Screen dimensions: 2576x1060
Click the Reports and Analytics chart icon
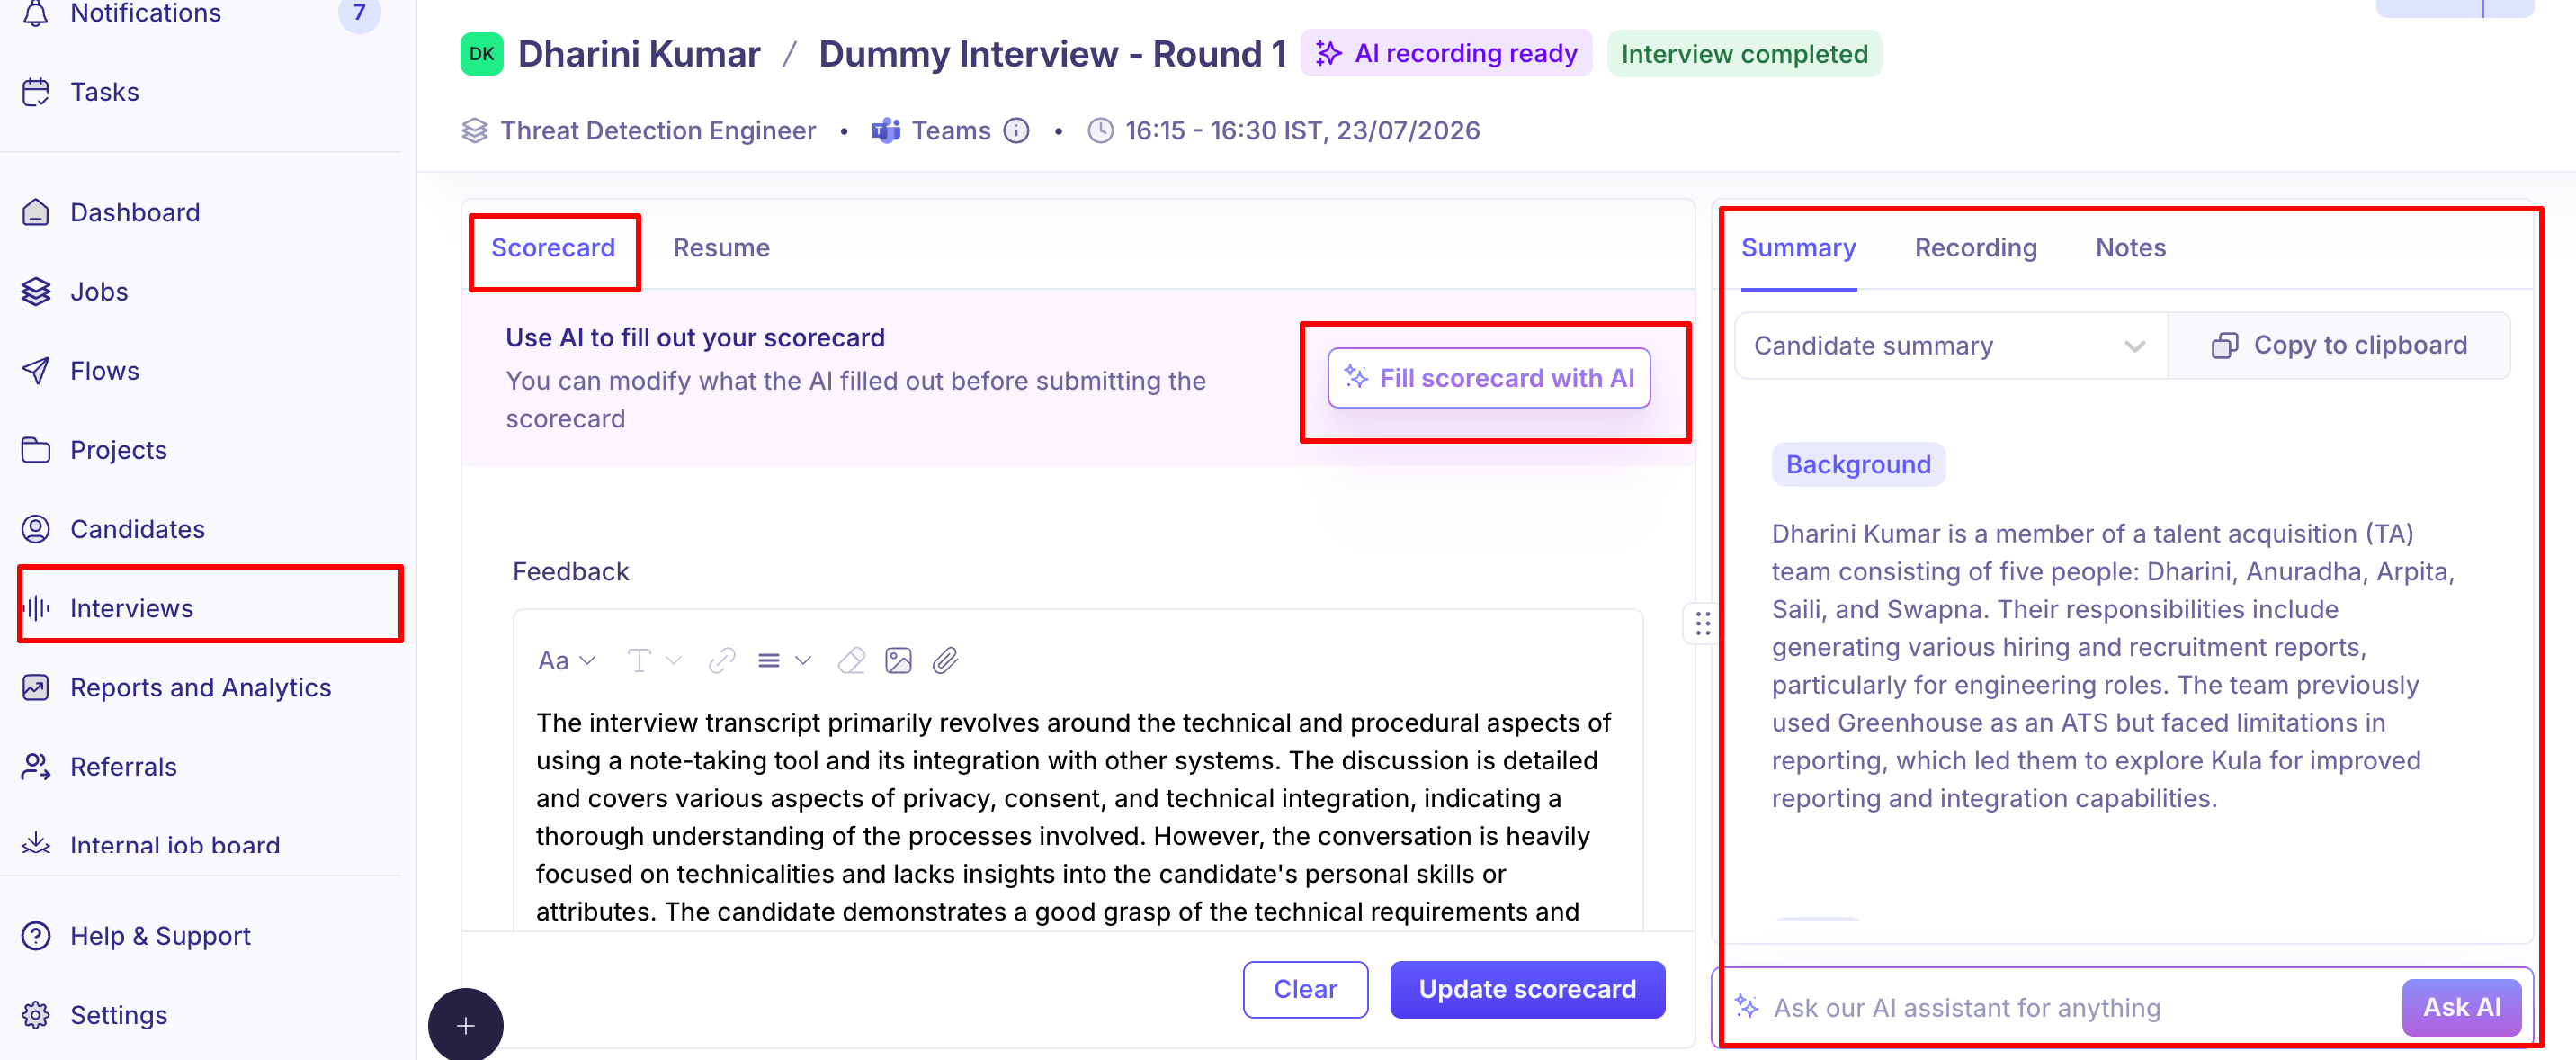[36, 687]
